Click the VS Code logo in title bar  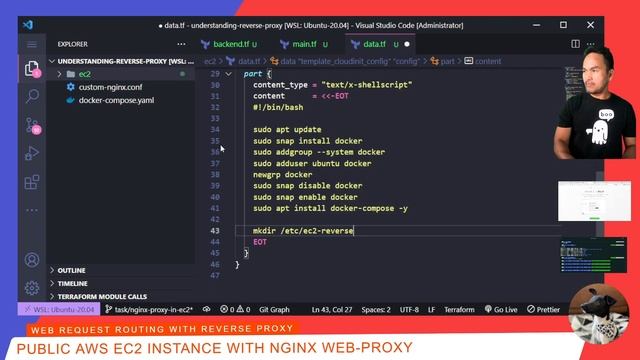28,25
